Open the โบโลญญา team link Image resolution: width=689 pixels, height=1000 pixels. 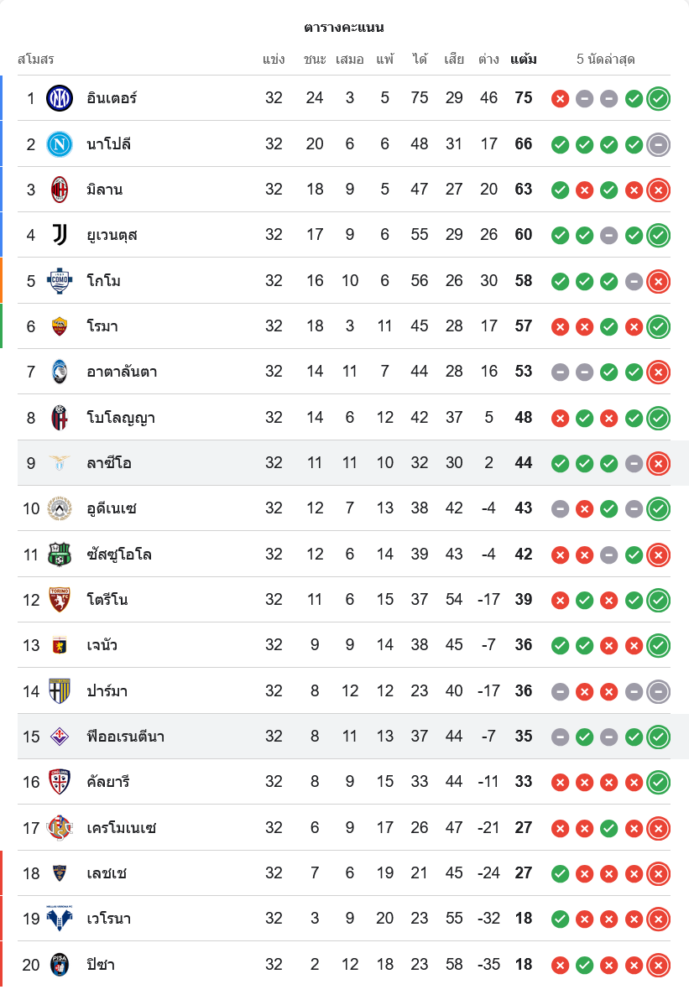pos(120,418)
